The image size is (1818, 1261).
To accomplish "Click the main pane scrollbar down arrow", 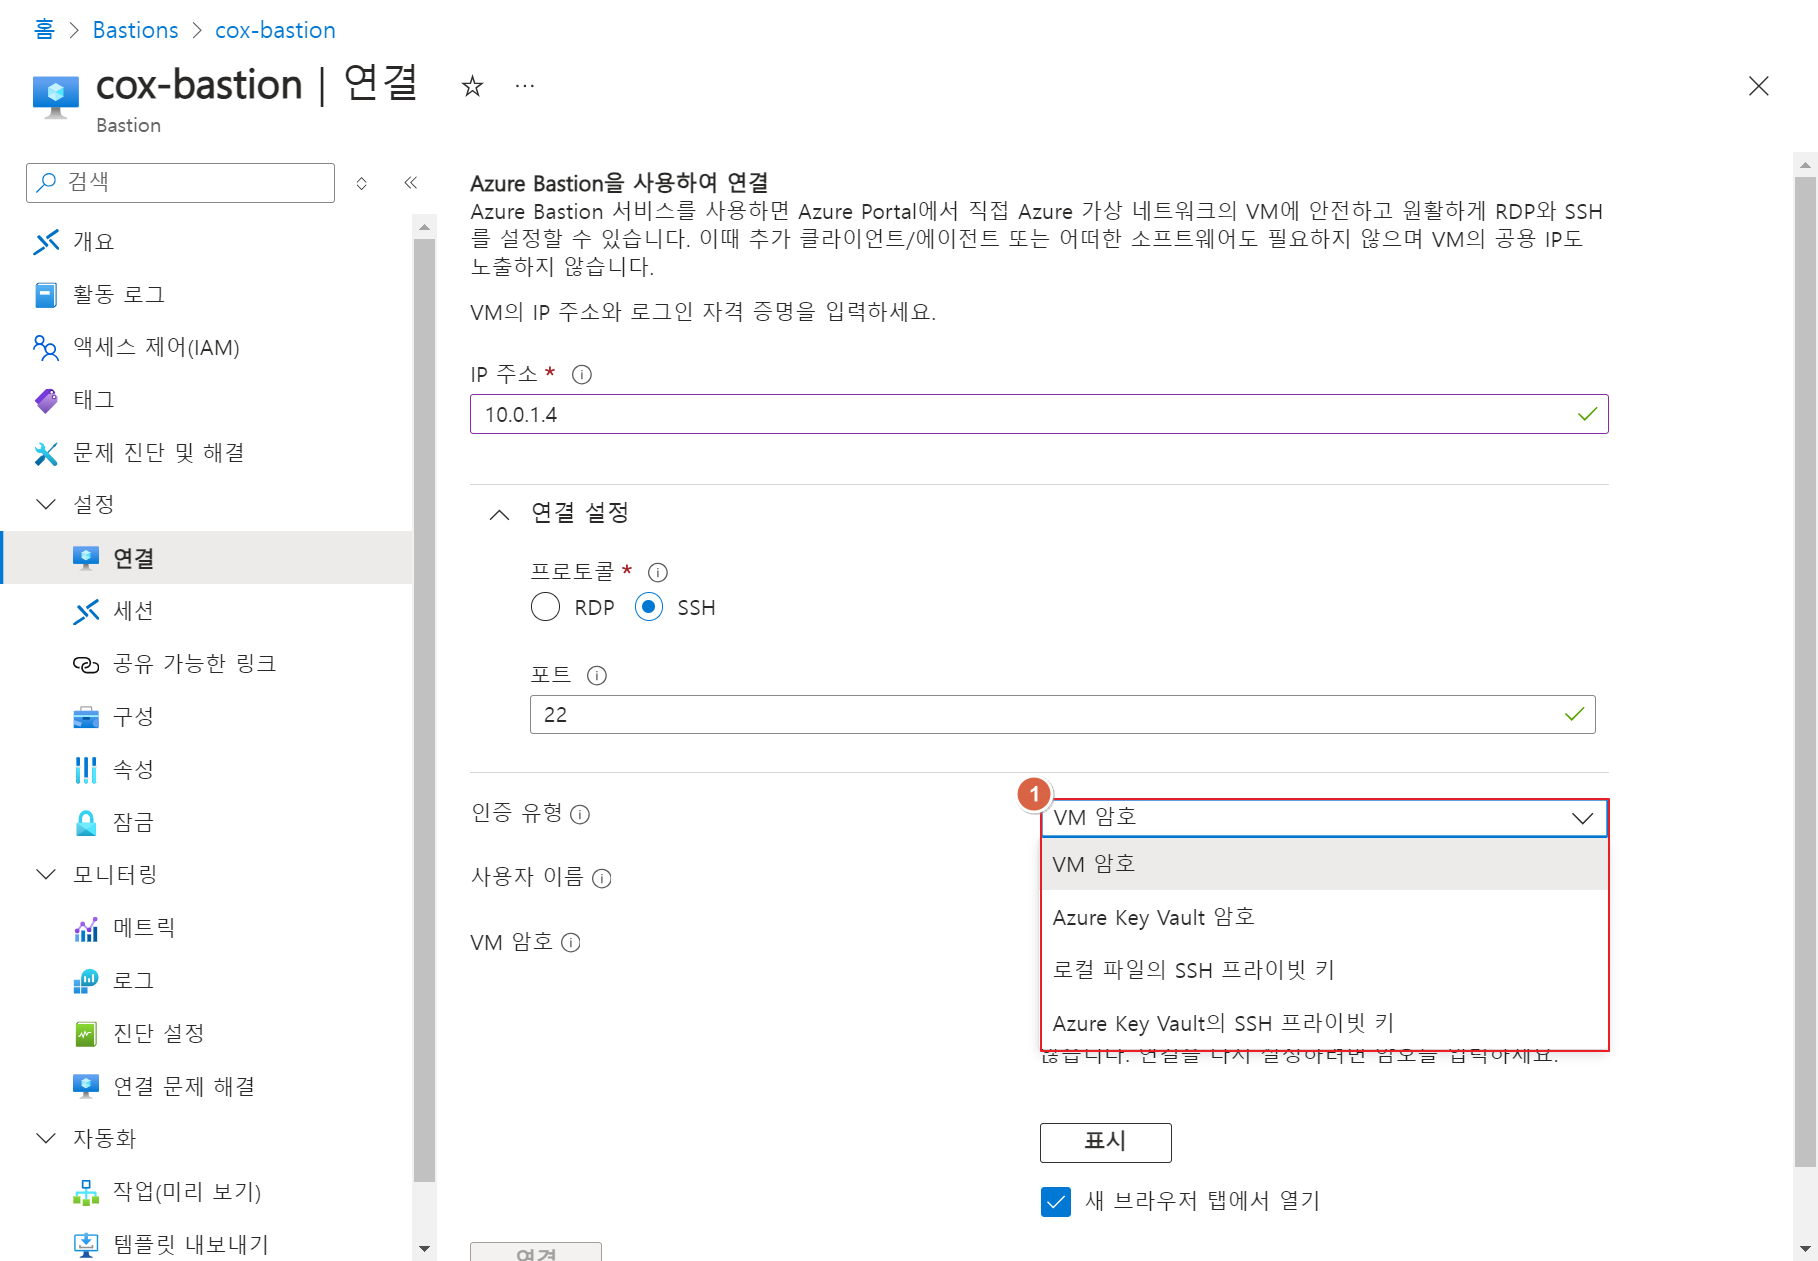I will (1805, 1248).
